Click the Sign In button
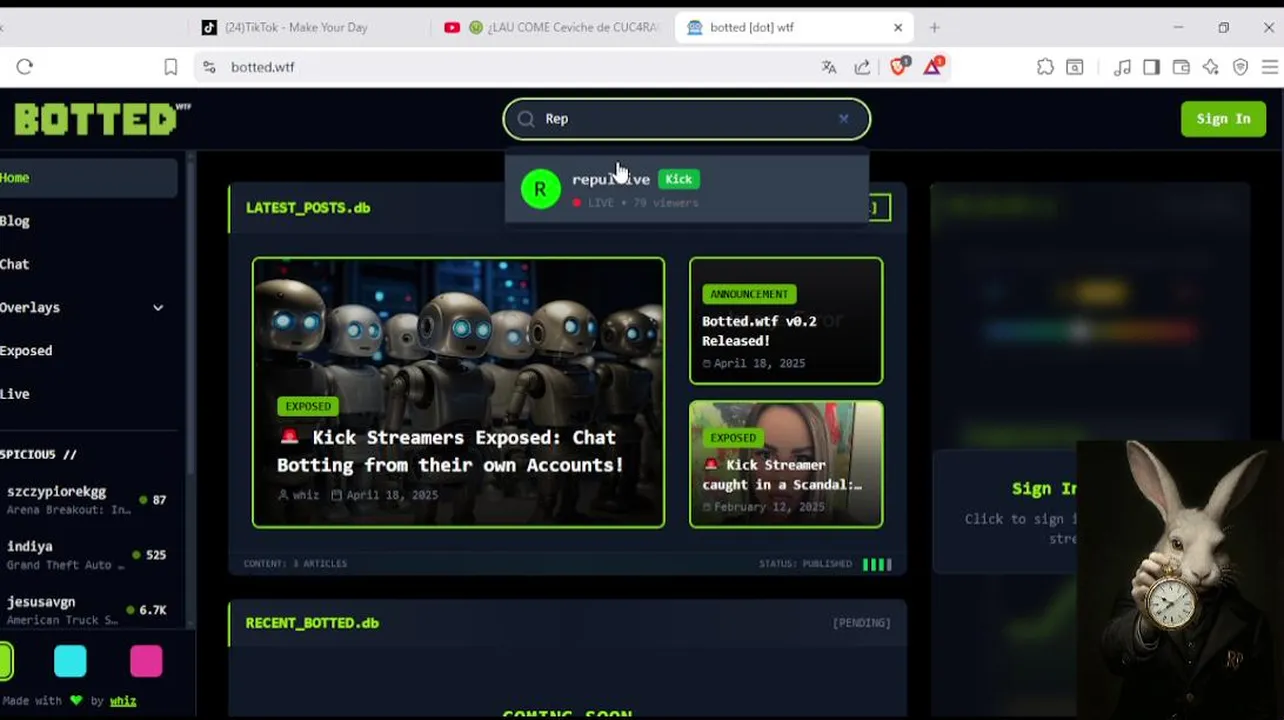The image size is (1284, 720). coord(1223,119)
